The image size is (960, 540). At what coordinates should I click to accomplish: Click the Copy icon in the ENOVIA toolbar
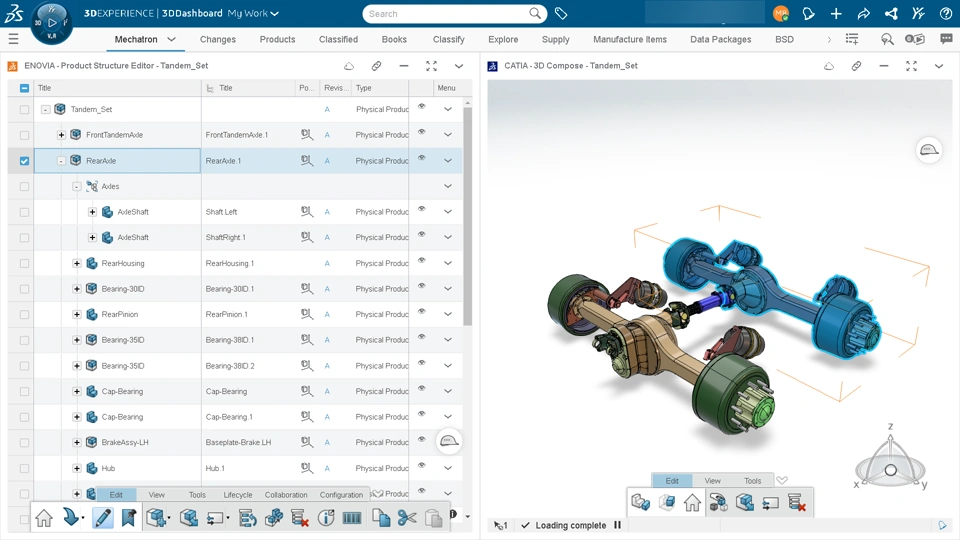pyautogui.click(x=381, y=518)
